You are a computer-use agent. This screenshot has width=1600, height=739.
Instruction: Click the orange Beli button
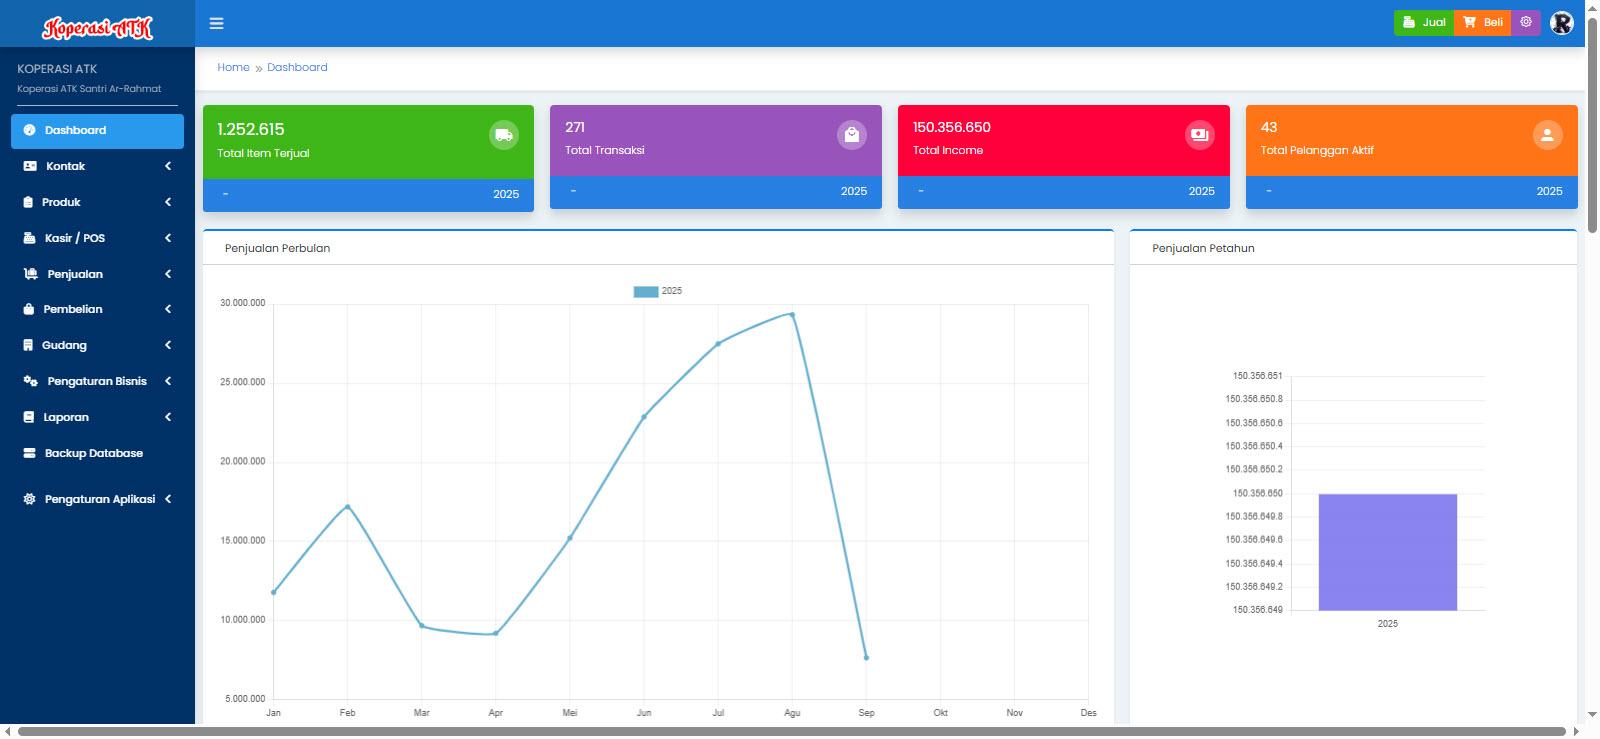(1482, 22)
